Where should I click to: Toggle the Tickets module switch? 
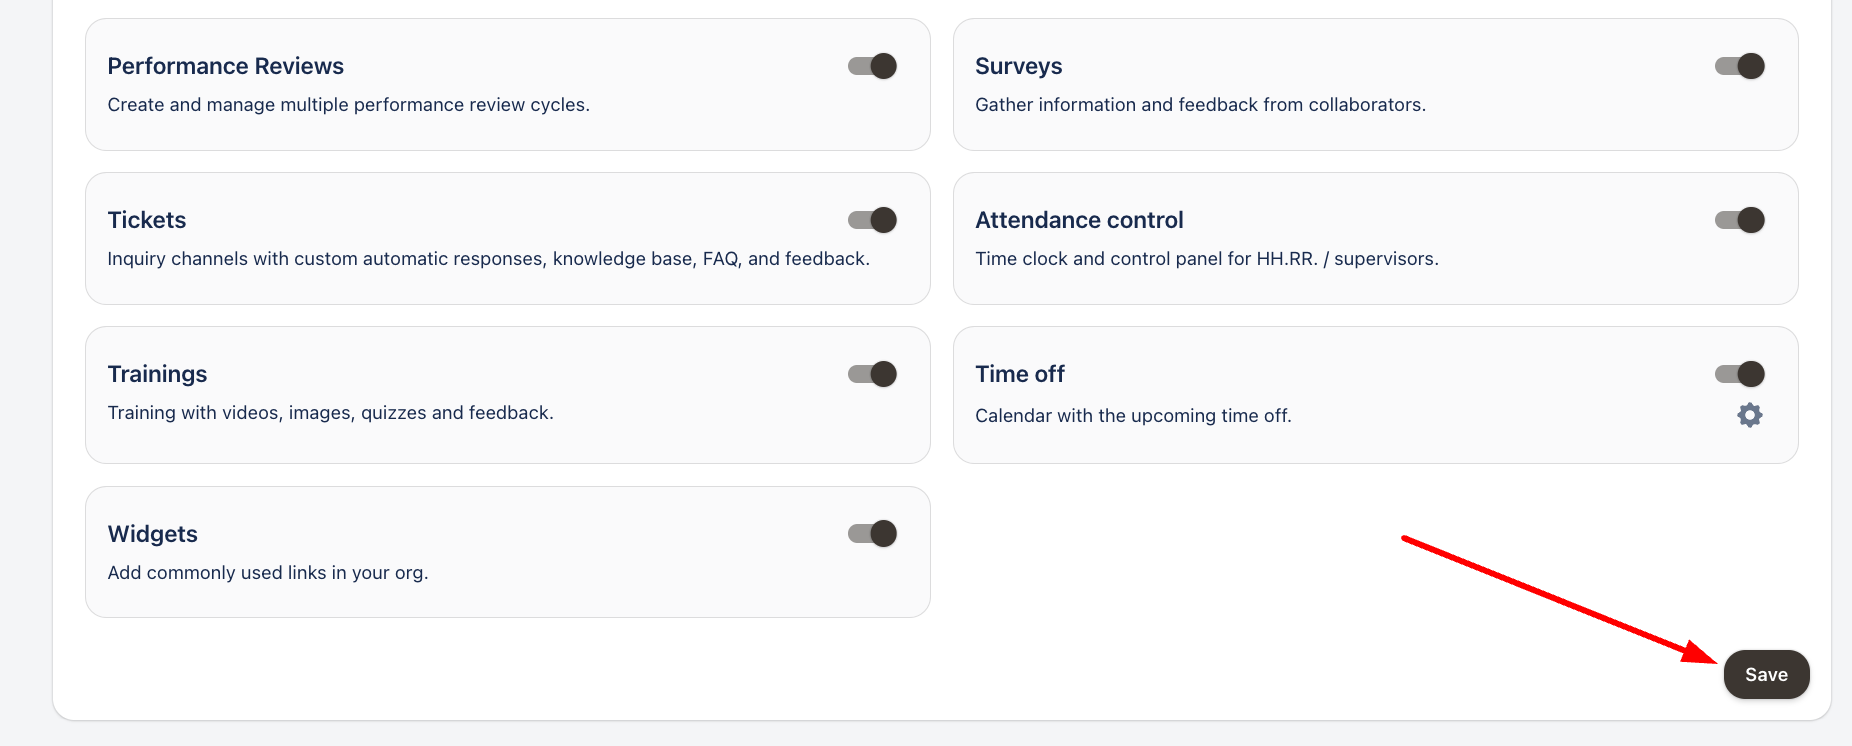click(x=872, y=220)
